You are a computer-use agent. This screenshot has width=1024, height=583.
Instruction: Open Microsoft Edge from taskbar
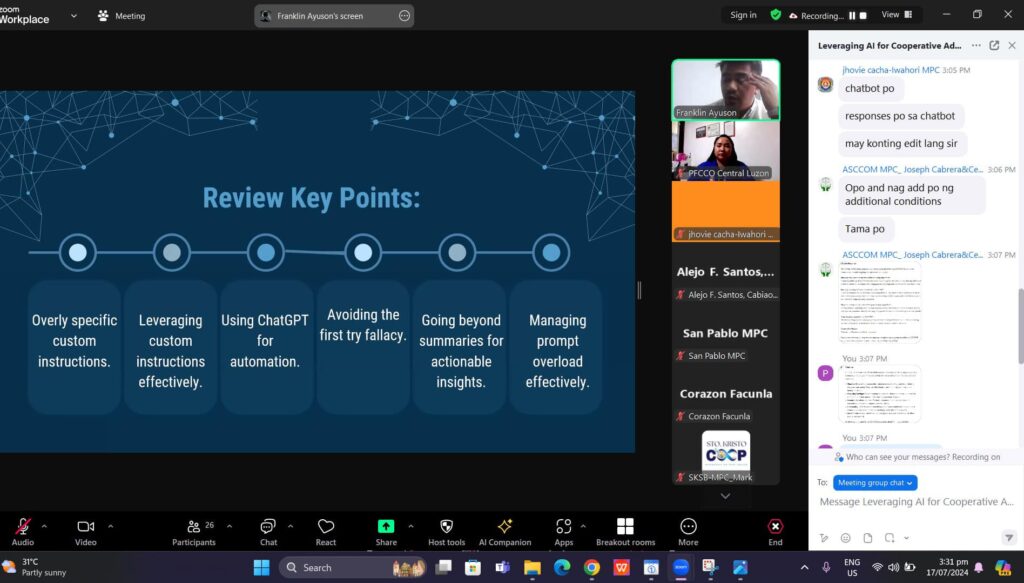(562, 567)
